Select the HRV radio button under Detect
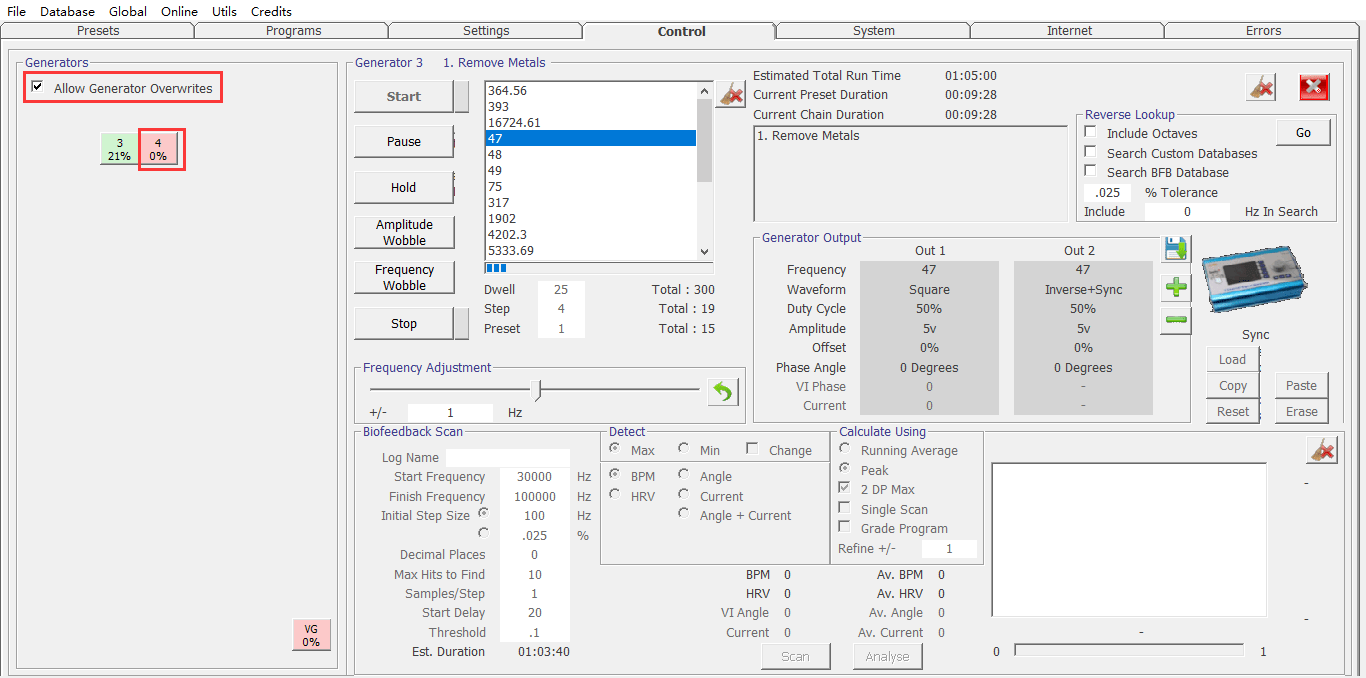This screenshot has height=678, width=1366. [x=615, y=496]
